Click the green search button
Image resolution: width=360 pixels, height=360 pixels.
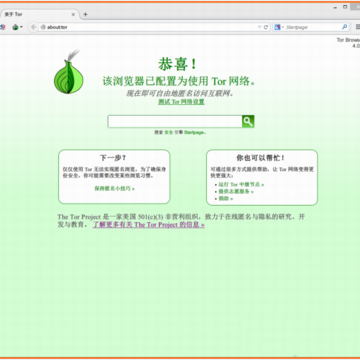(248, 122)
